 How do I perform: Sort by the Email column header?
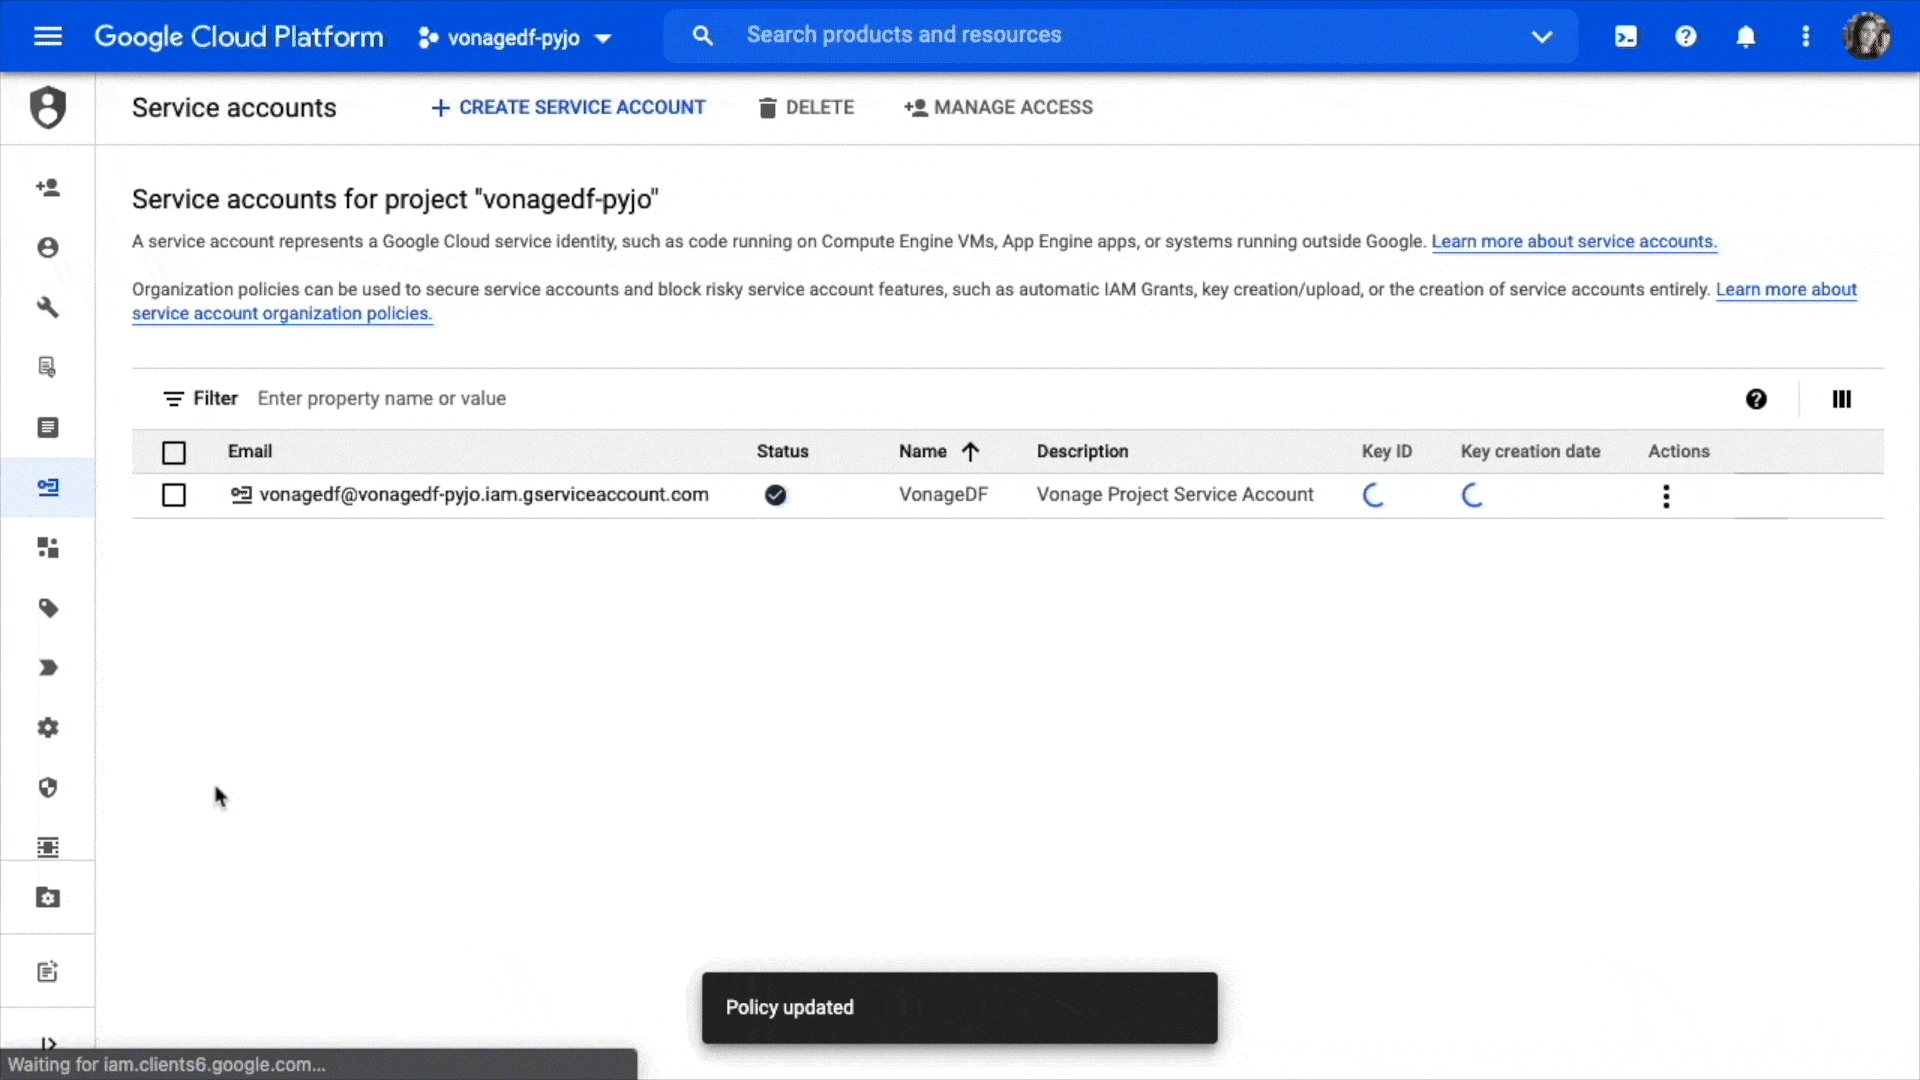250,452
